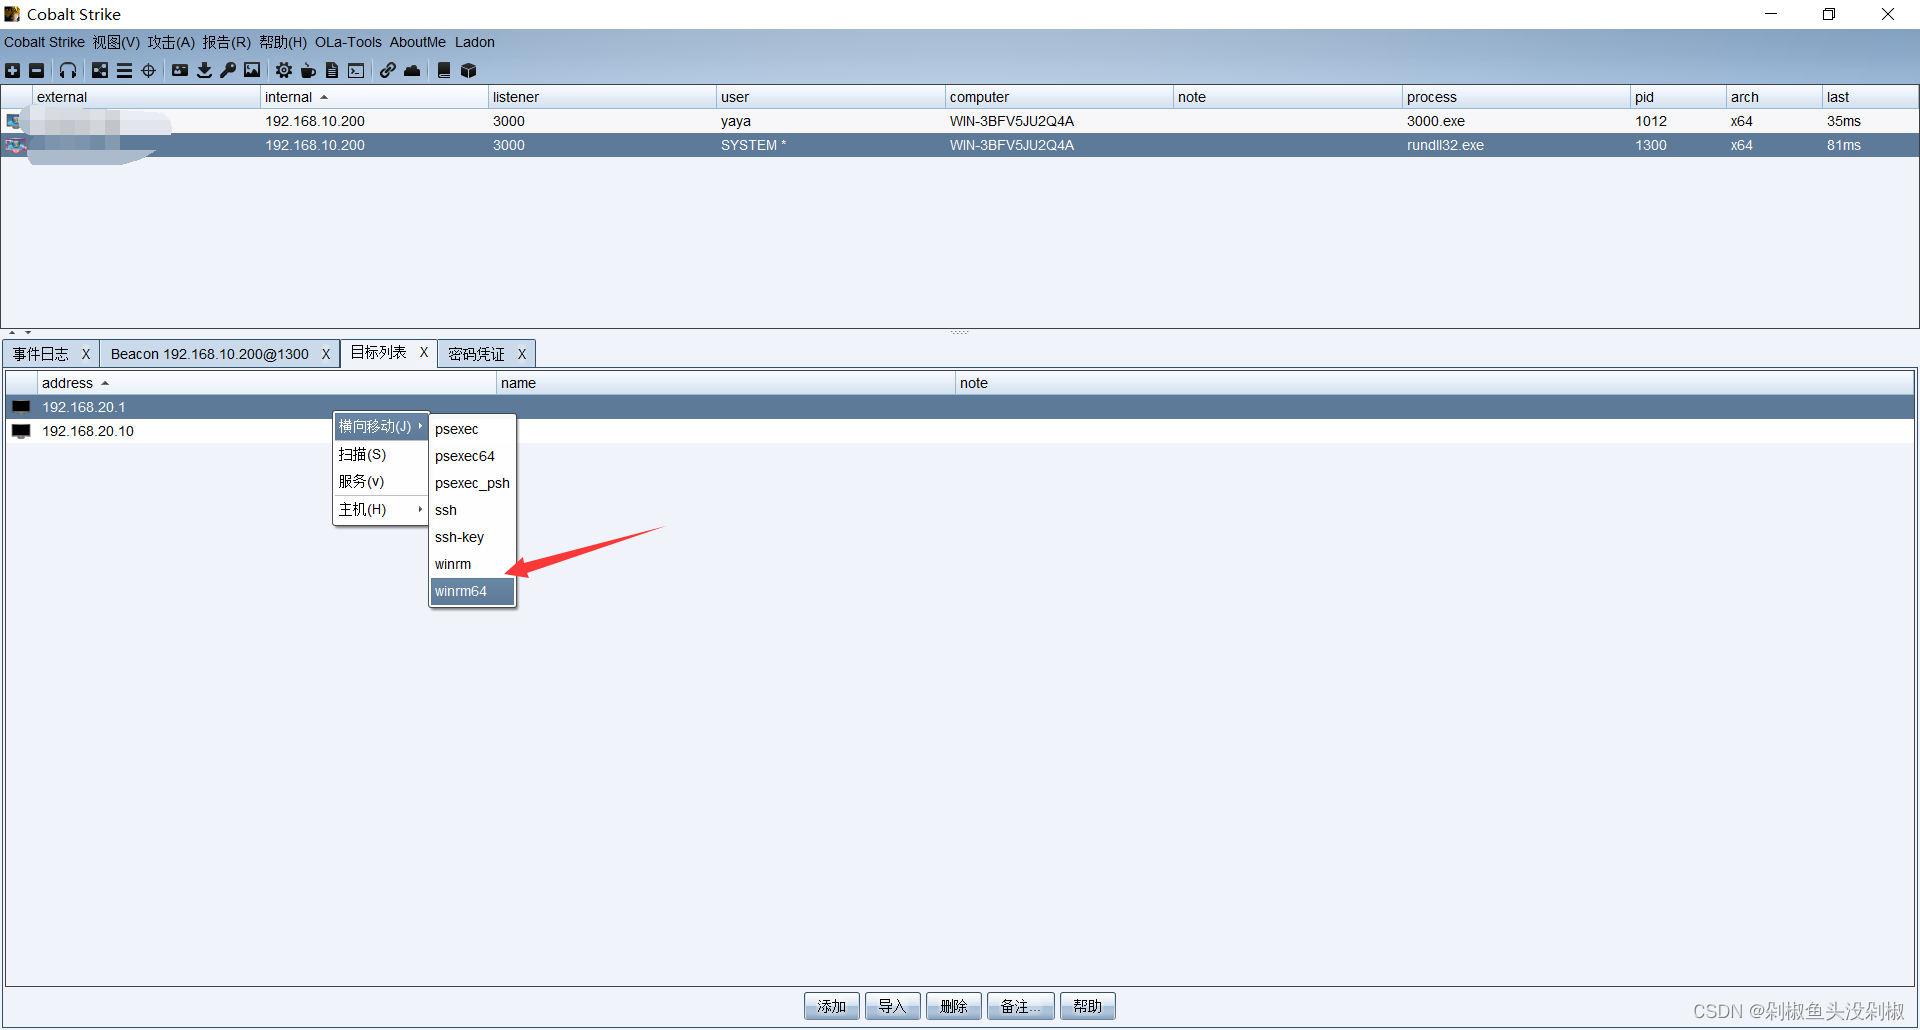The image size is (1920, 1030).
Task: Click the cloud manage web server icon
Action: tap(412, 70)
